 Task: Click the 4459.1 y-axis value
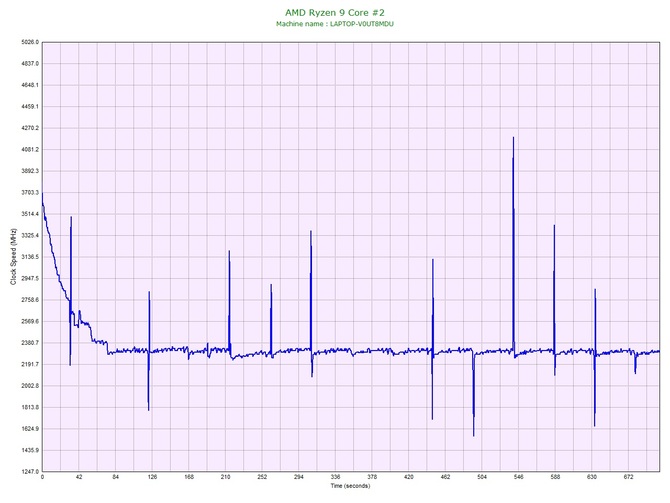[30, 106]
